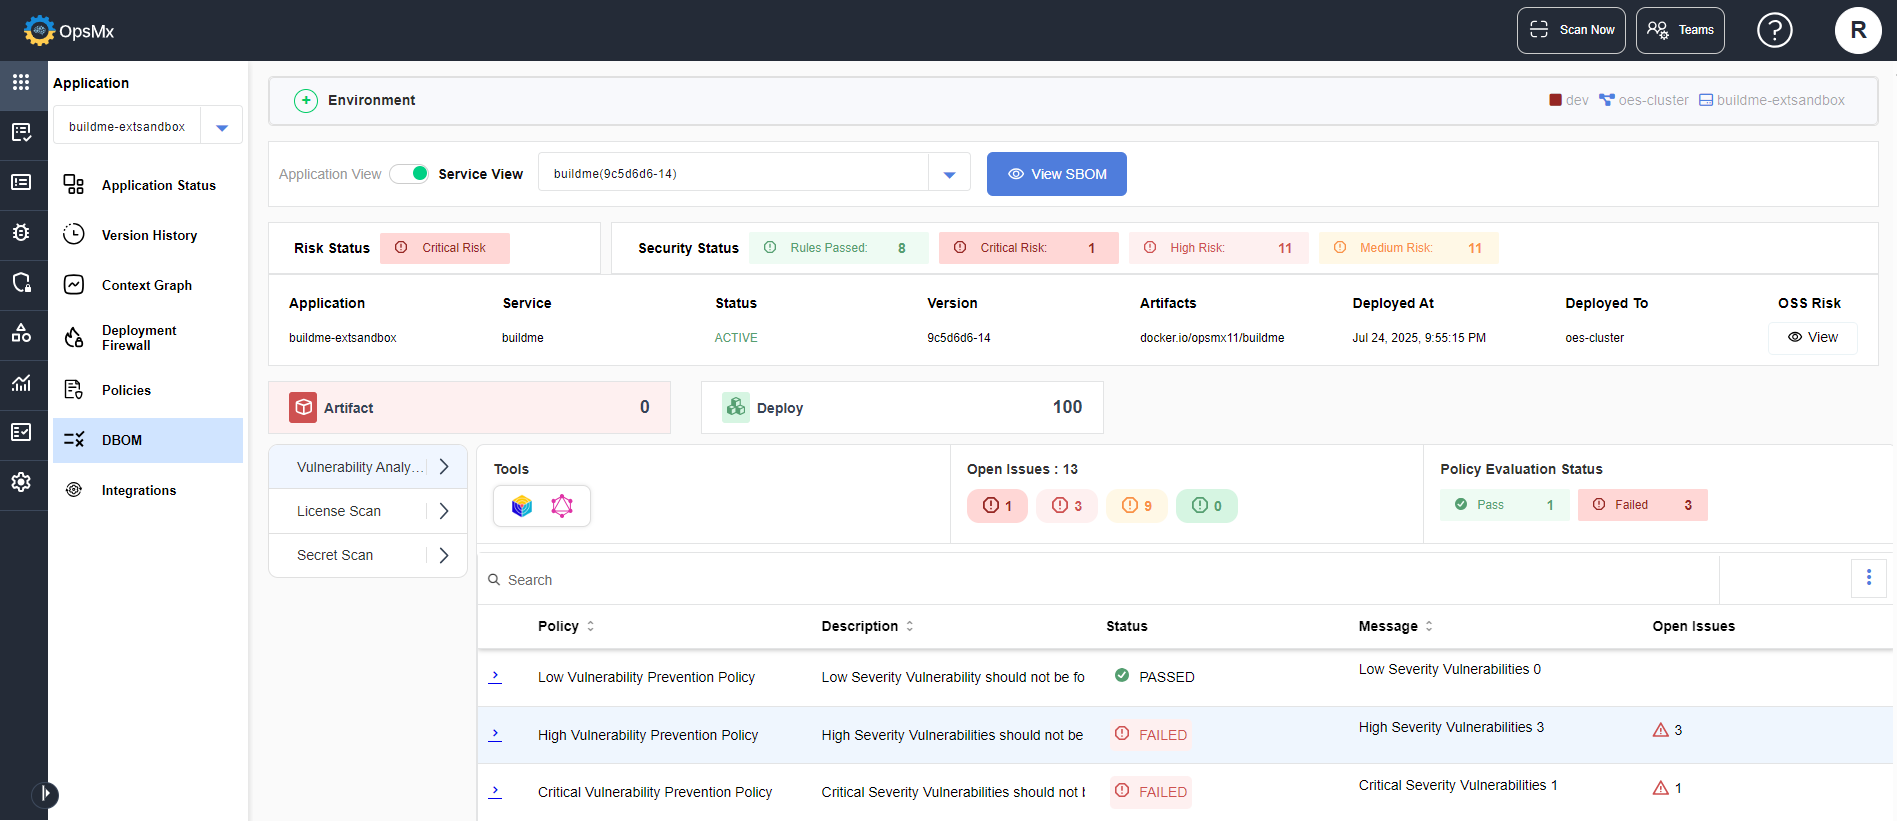Image resolution: width=1897 pixels, height=821 pixels.
Task: Click the user avatar R icon
Action: coord(1857,30)
